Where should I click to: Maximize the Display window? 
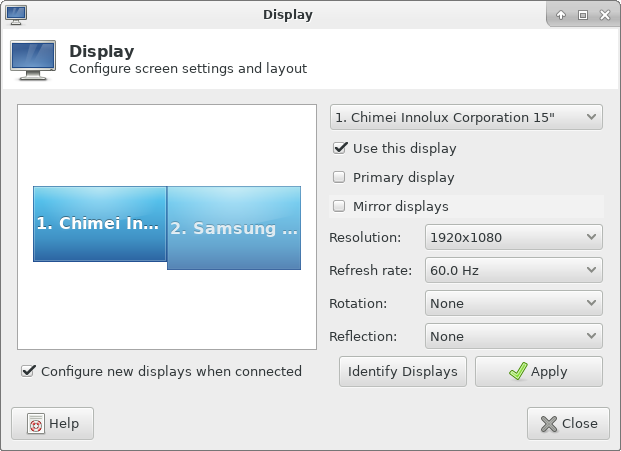pyautogui.click(x=582, y=15)
